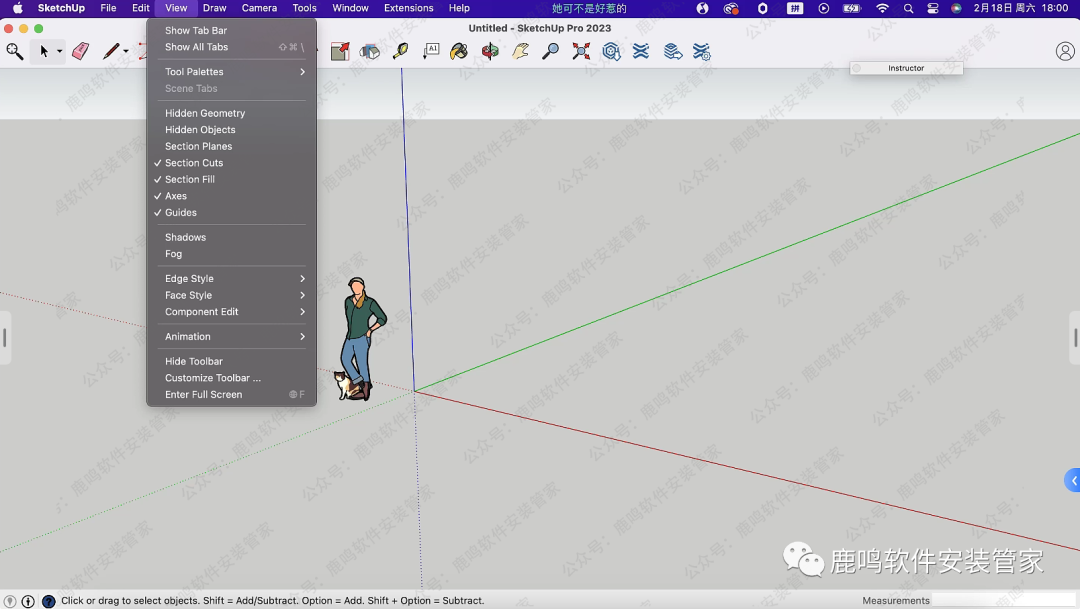Click Customize Toolbar menu entry

(x=212, y=378)
